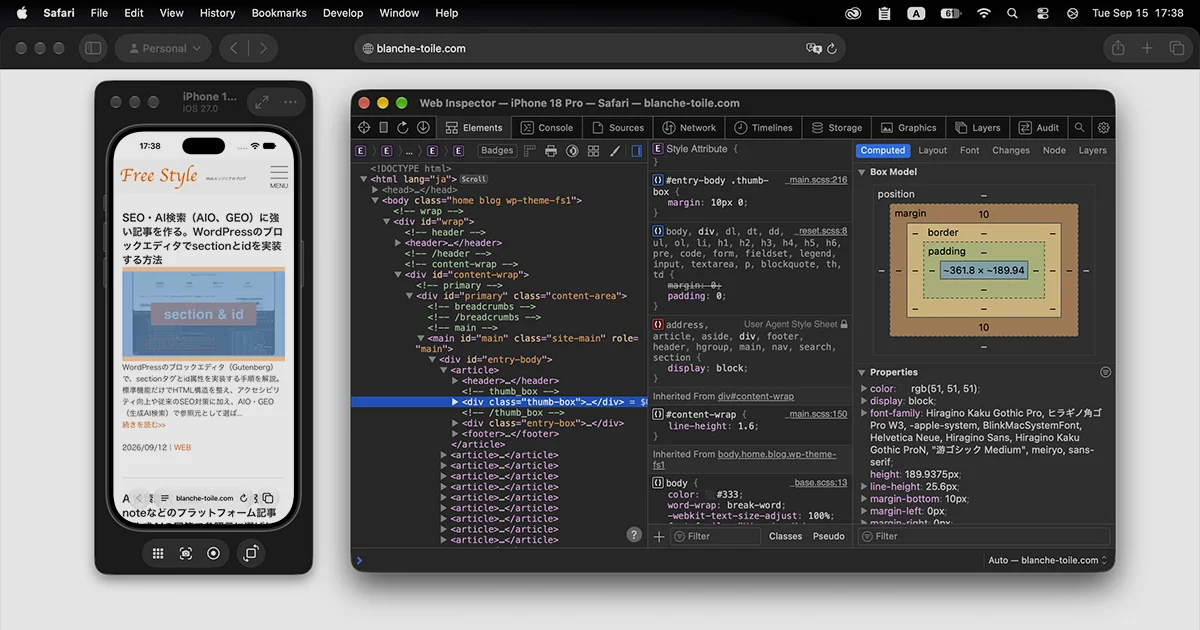This screenshot has height=630, width=1200.
Task: Open Web Inspector settings gear
Action: click(x=1103, y=128)
